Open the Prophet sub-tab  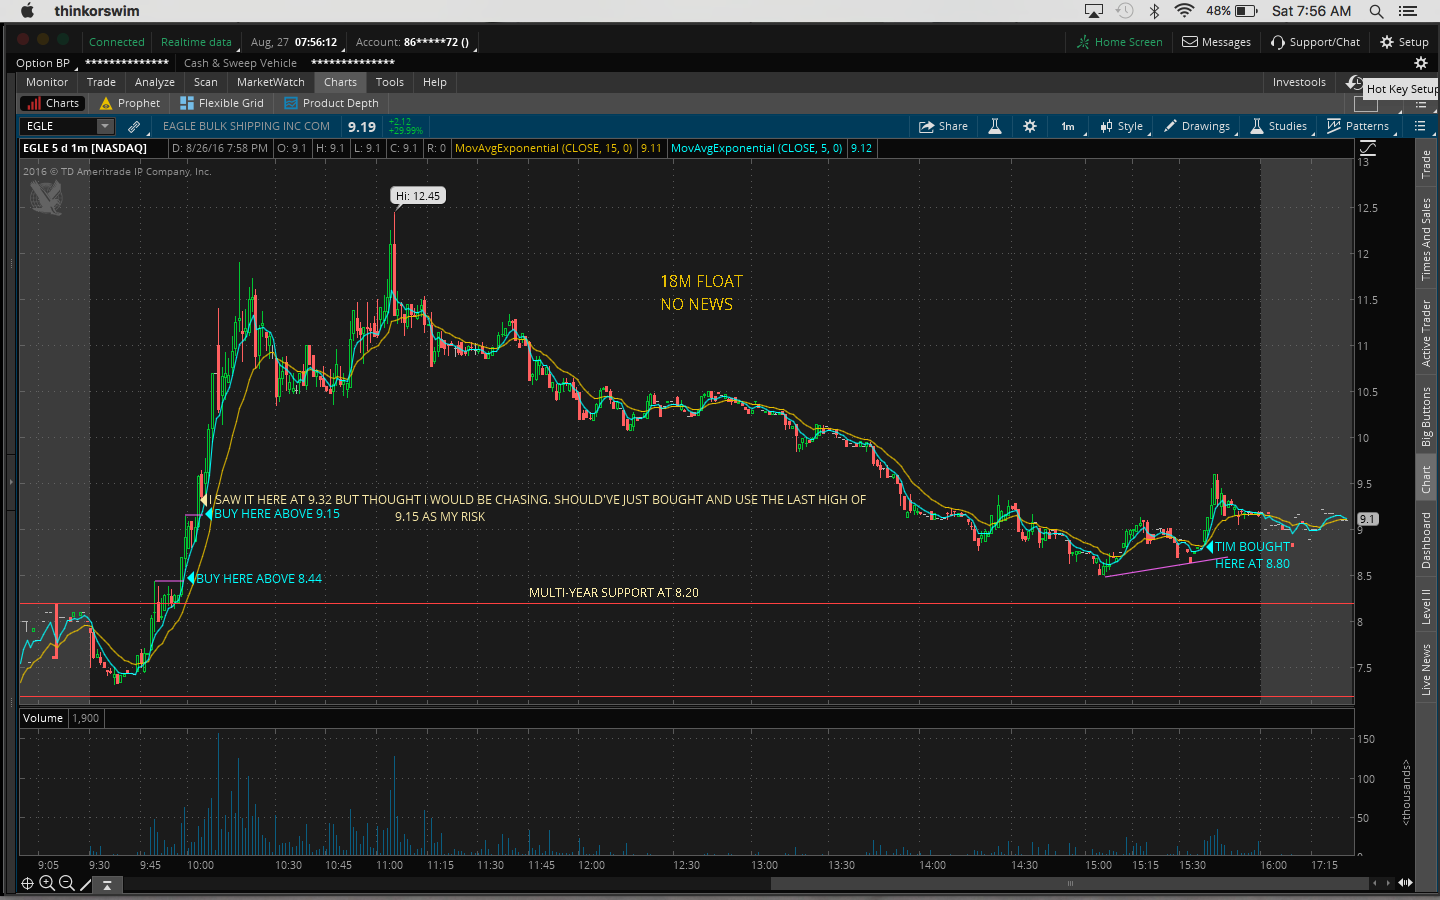pyautogui.click(x=130, y=103)
